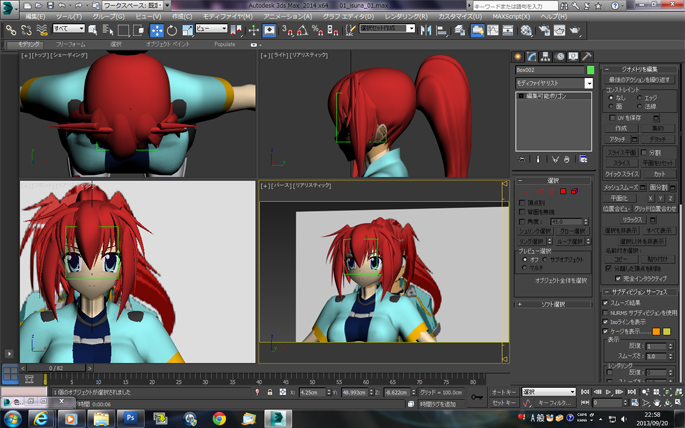Jump to the end frame control

631,392
